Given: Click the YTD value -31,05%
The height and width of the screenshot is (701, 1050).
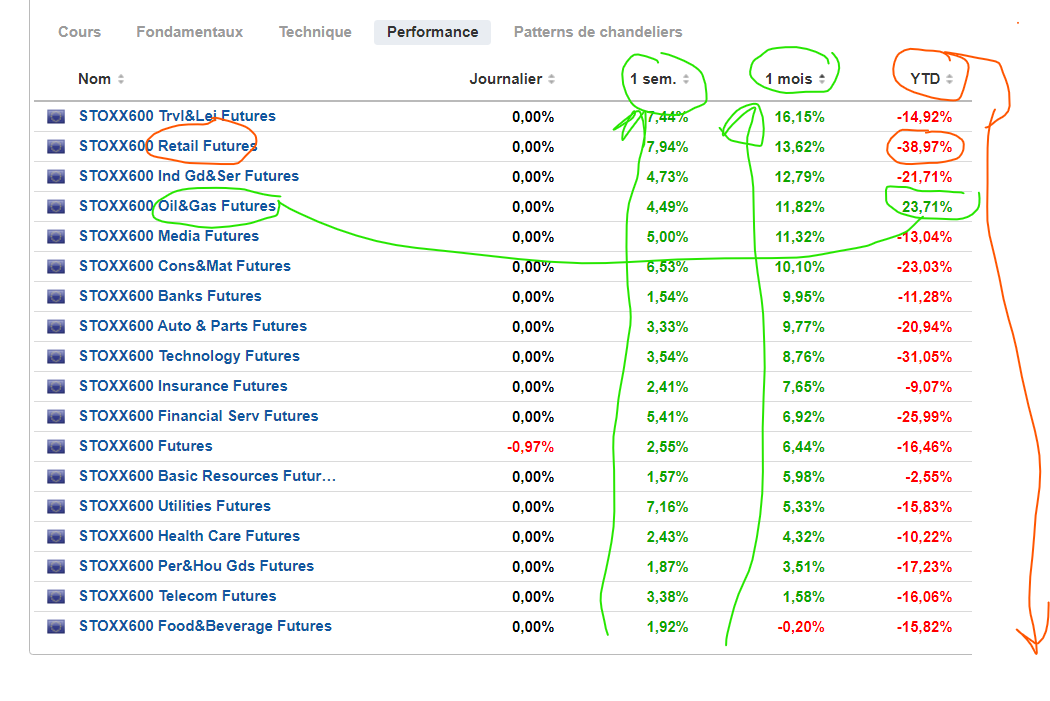Looking at the screenshot, I should (924, 357).
